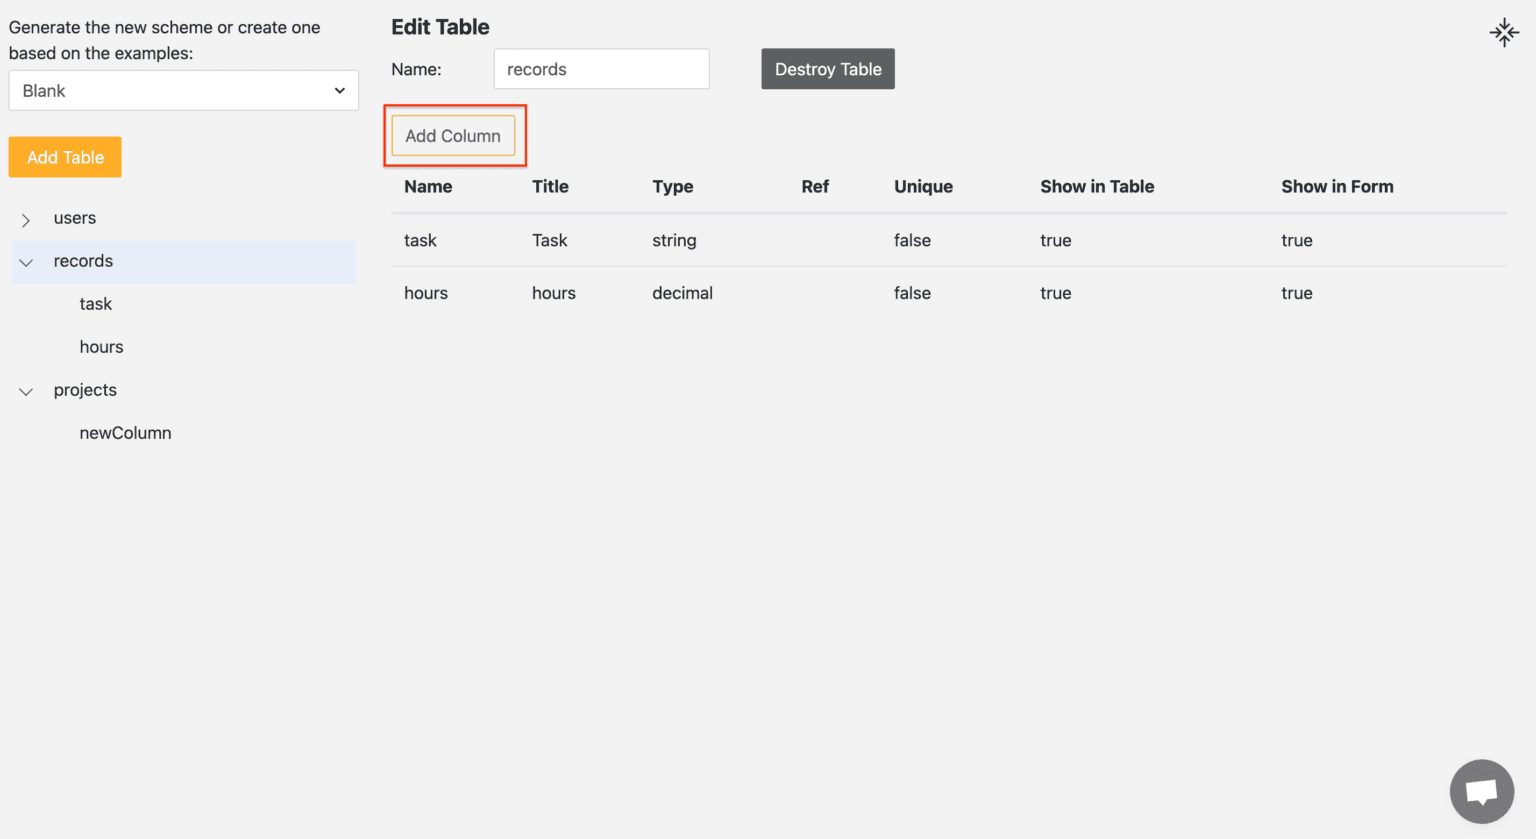This screenshot has width=1536, height=839.
Task: Select newColumn under projects
Action: click(x=126, y=433)
